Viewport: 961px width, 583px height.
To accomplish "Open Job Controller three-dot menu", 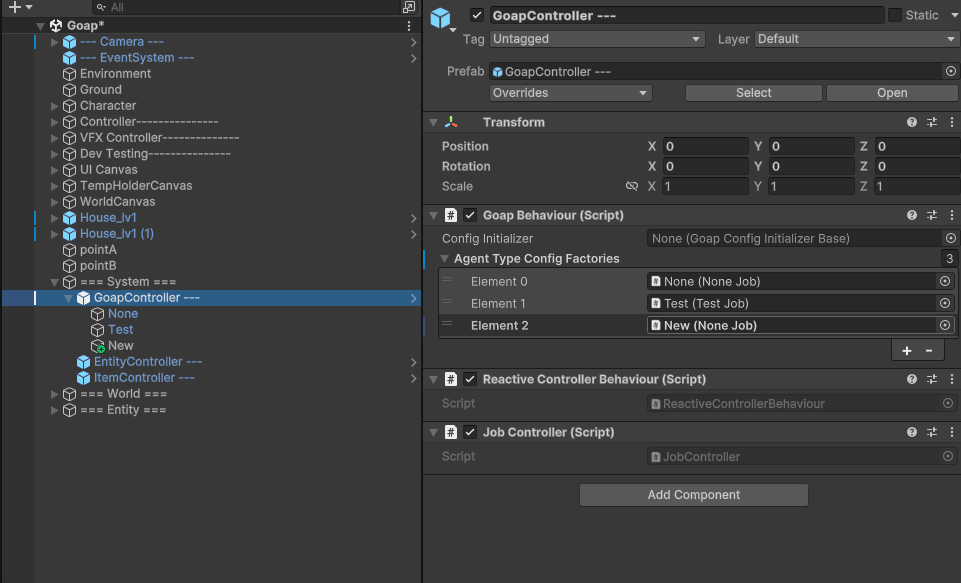I will [x=952, y=432].
